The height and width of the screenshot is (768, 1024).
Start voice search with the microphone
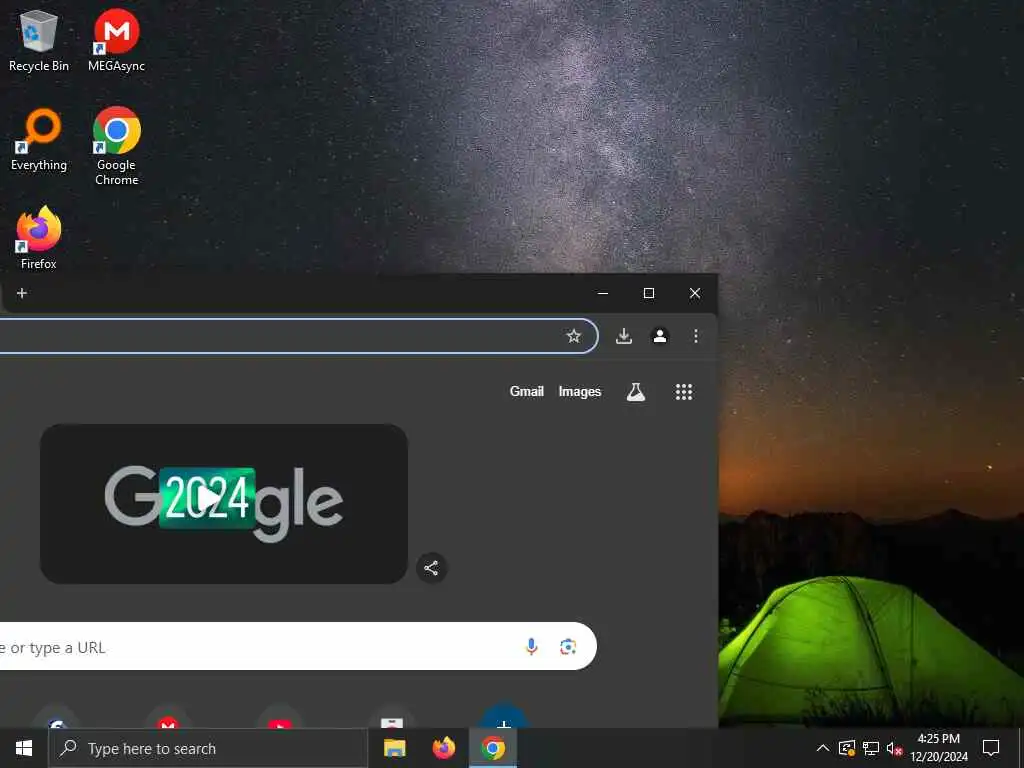[x=532, y=647]
